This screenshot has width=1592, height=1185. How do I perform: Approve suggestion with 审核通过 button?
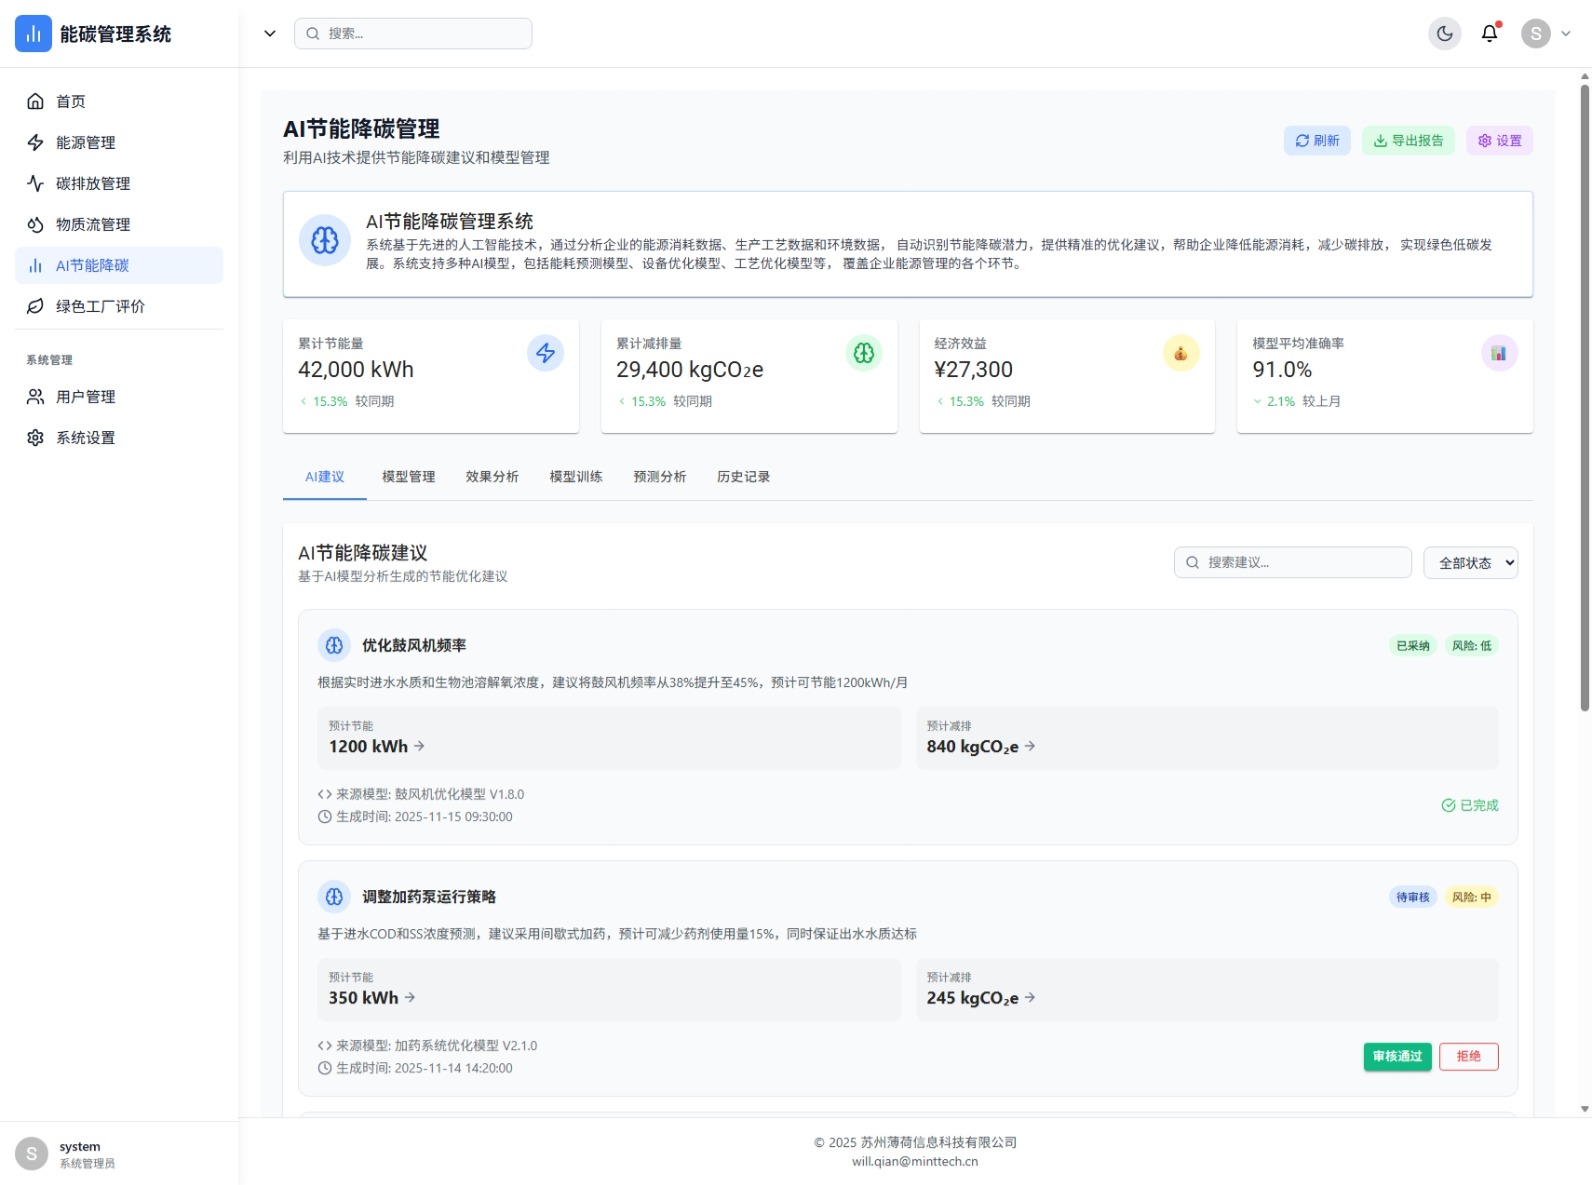1397,1057
